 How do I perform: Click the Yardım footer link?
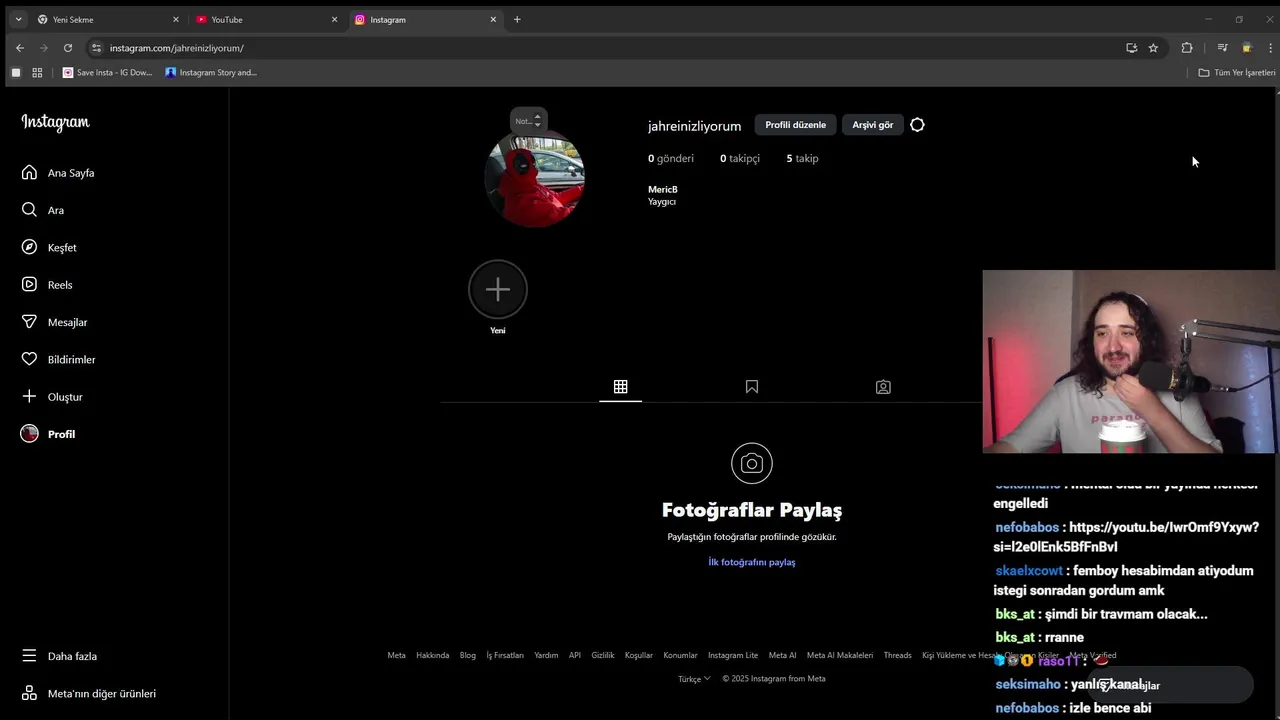coord(546,655)
